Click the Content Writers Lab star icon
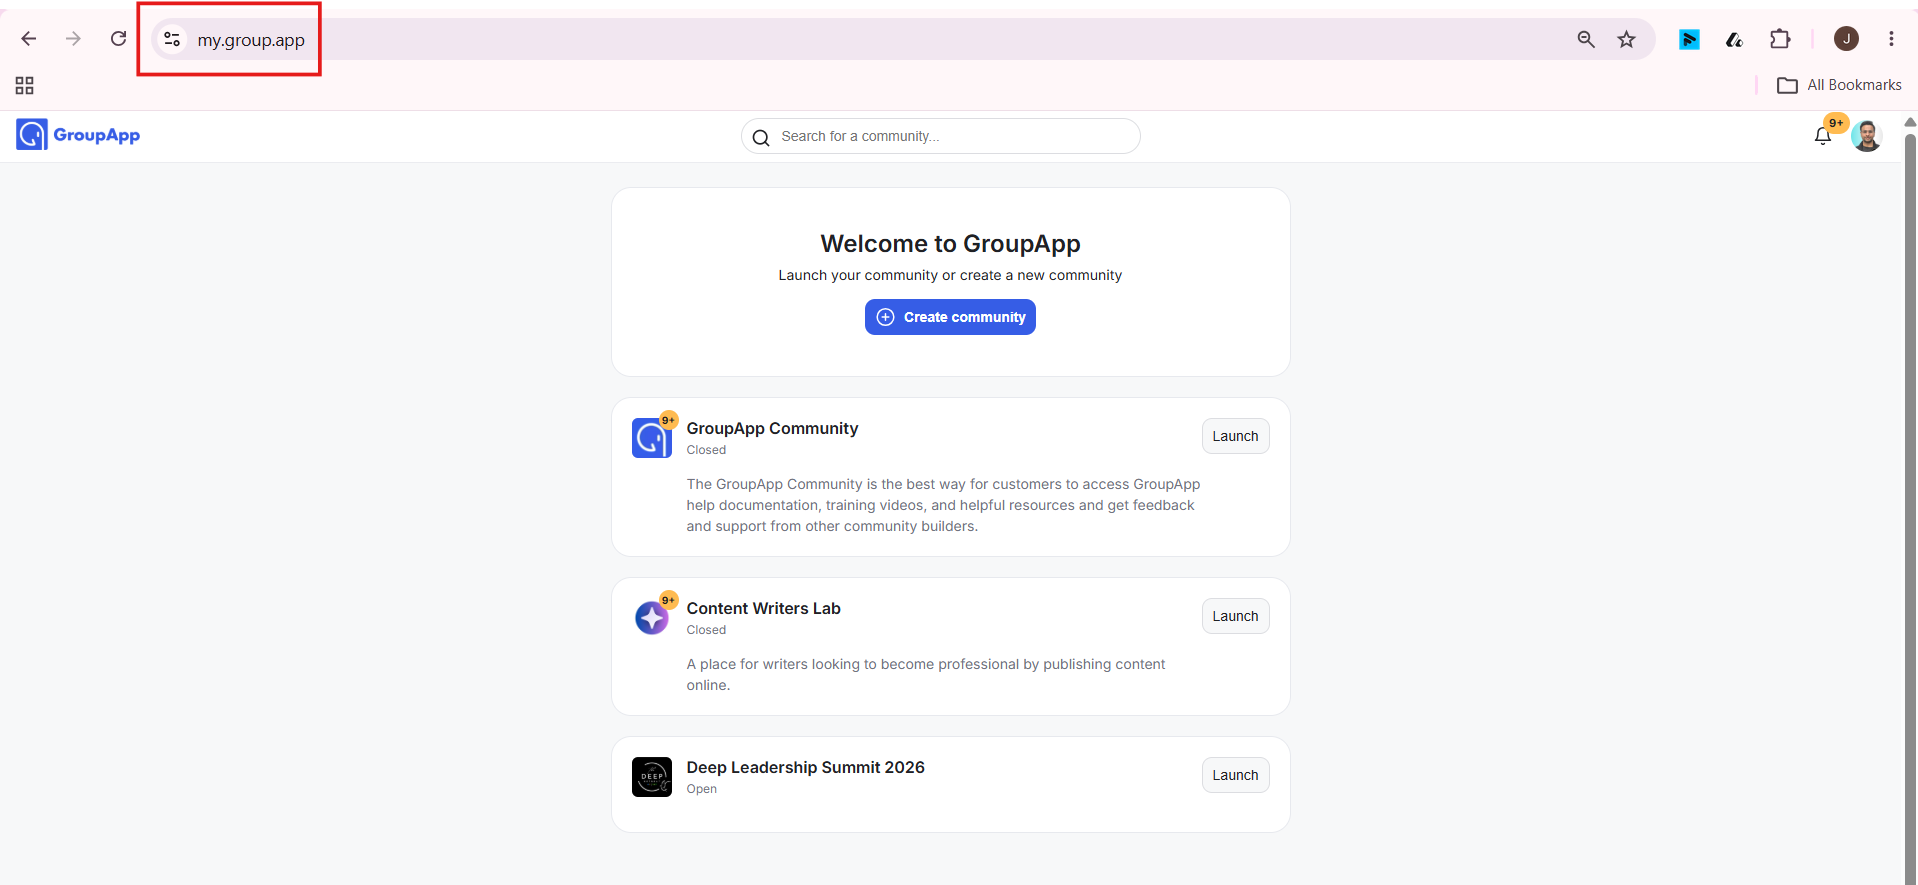This screenshot has height=885, width=1918. pyautogui.click(x=652, y=618)
